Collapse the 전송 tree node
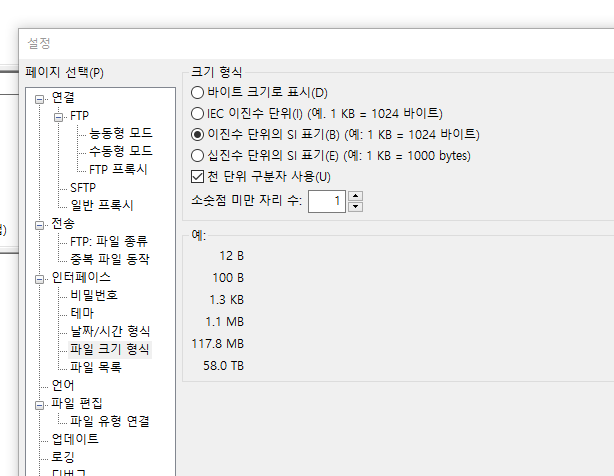 click(x=39, y=225)
